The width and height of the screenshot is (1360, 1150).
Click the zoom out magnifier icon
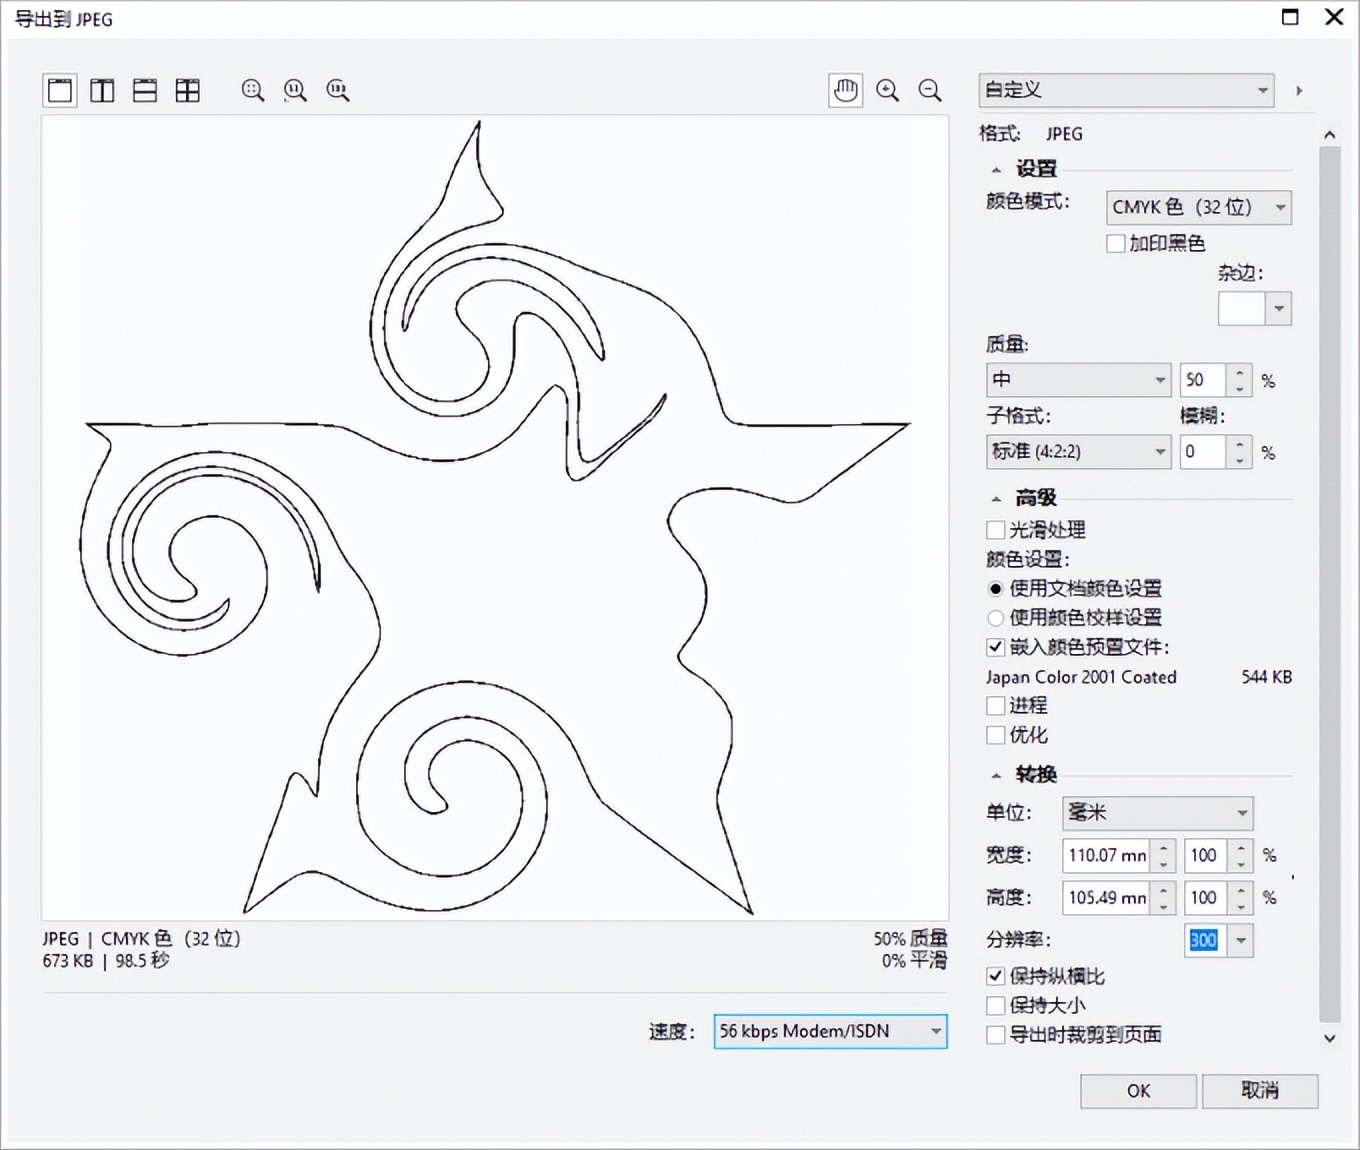click(930, 90)
